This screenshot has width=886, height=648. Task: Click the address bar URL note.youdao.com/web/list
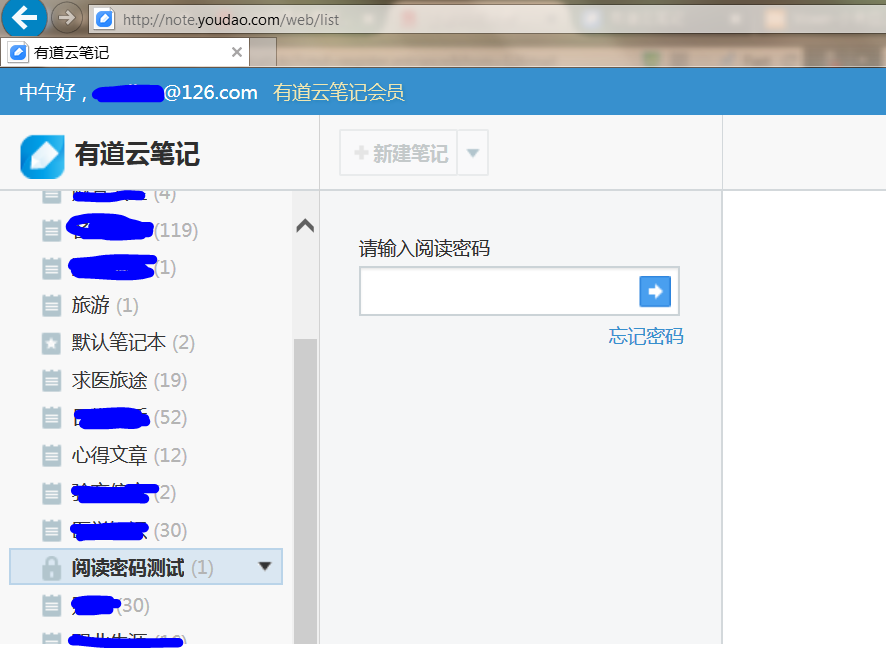point(231,20)
